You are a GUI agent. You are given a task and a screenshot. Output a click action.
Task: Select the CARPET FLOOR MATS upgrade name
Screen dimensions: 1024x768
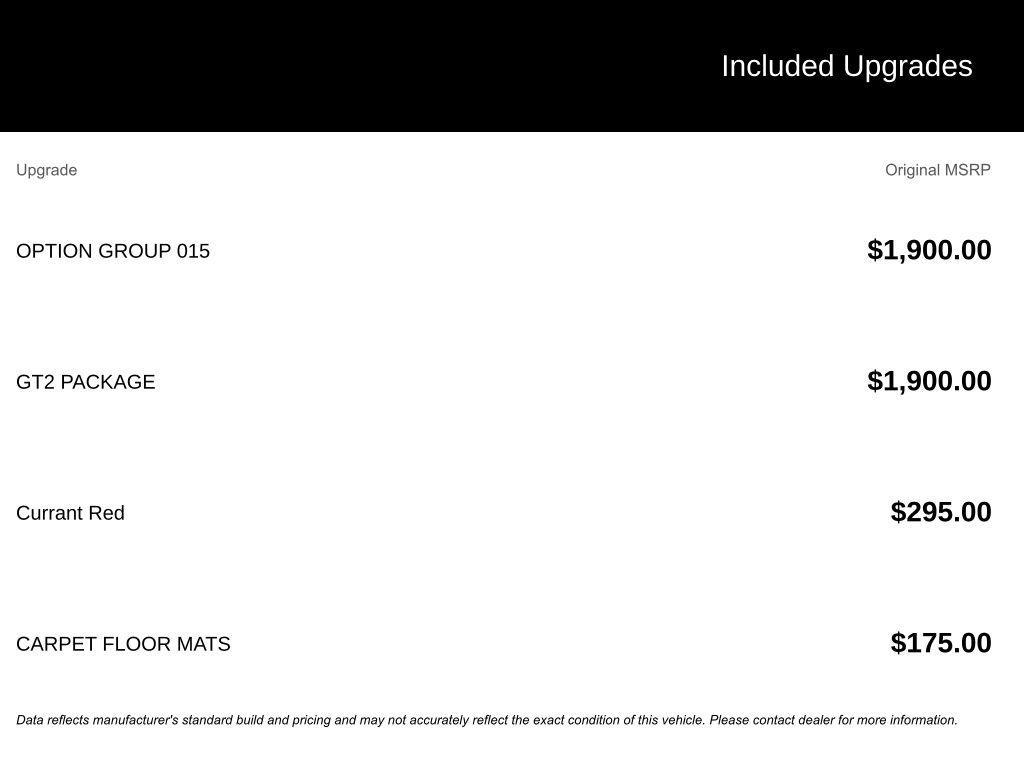tap(123, 644)
